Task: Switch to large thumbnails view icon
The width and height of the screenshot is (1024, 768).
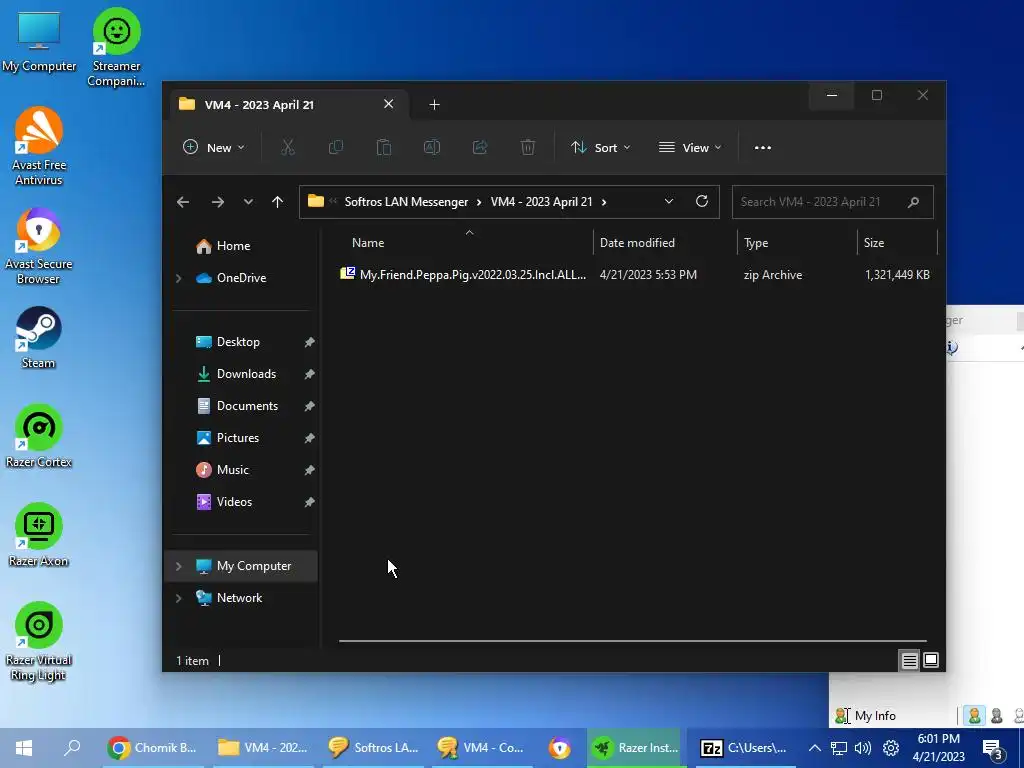Action: click(931, 660)
